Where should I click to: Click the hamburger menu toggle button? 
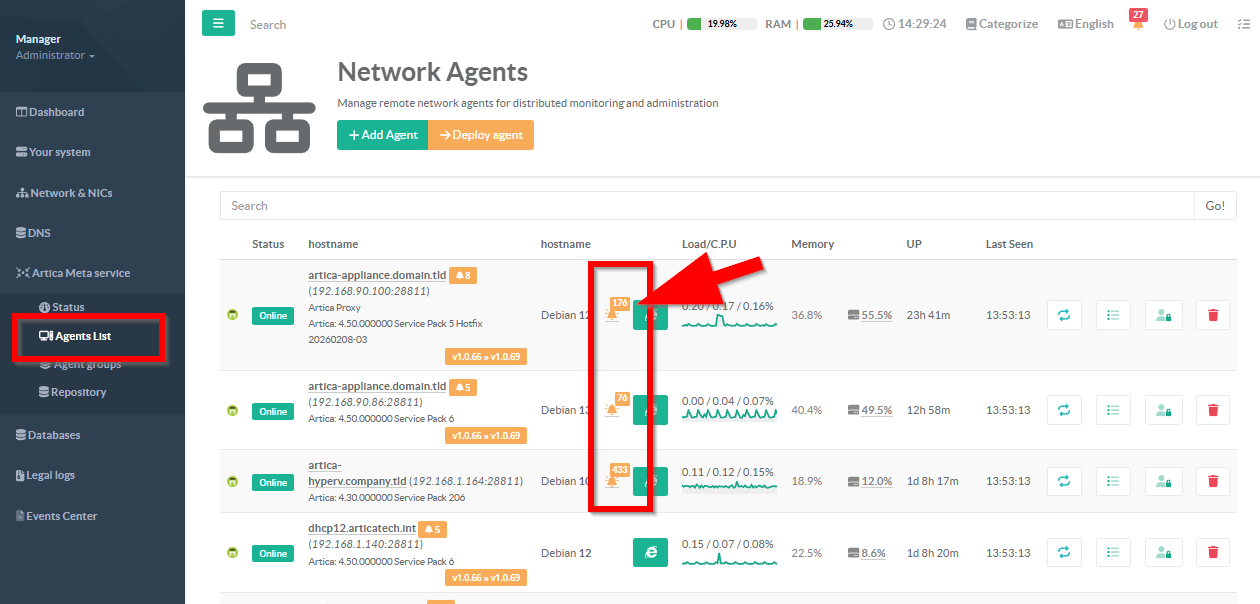point(218,23)
